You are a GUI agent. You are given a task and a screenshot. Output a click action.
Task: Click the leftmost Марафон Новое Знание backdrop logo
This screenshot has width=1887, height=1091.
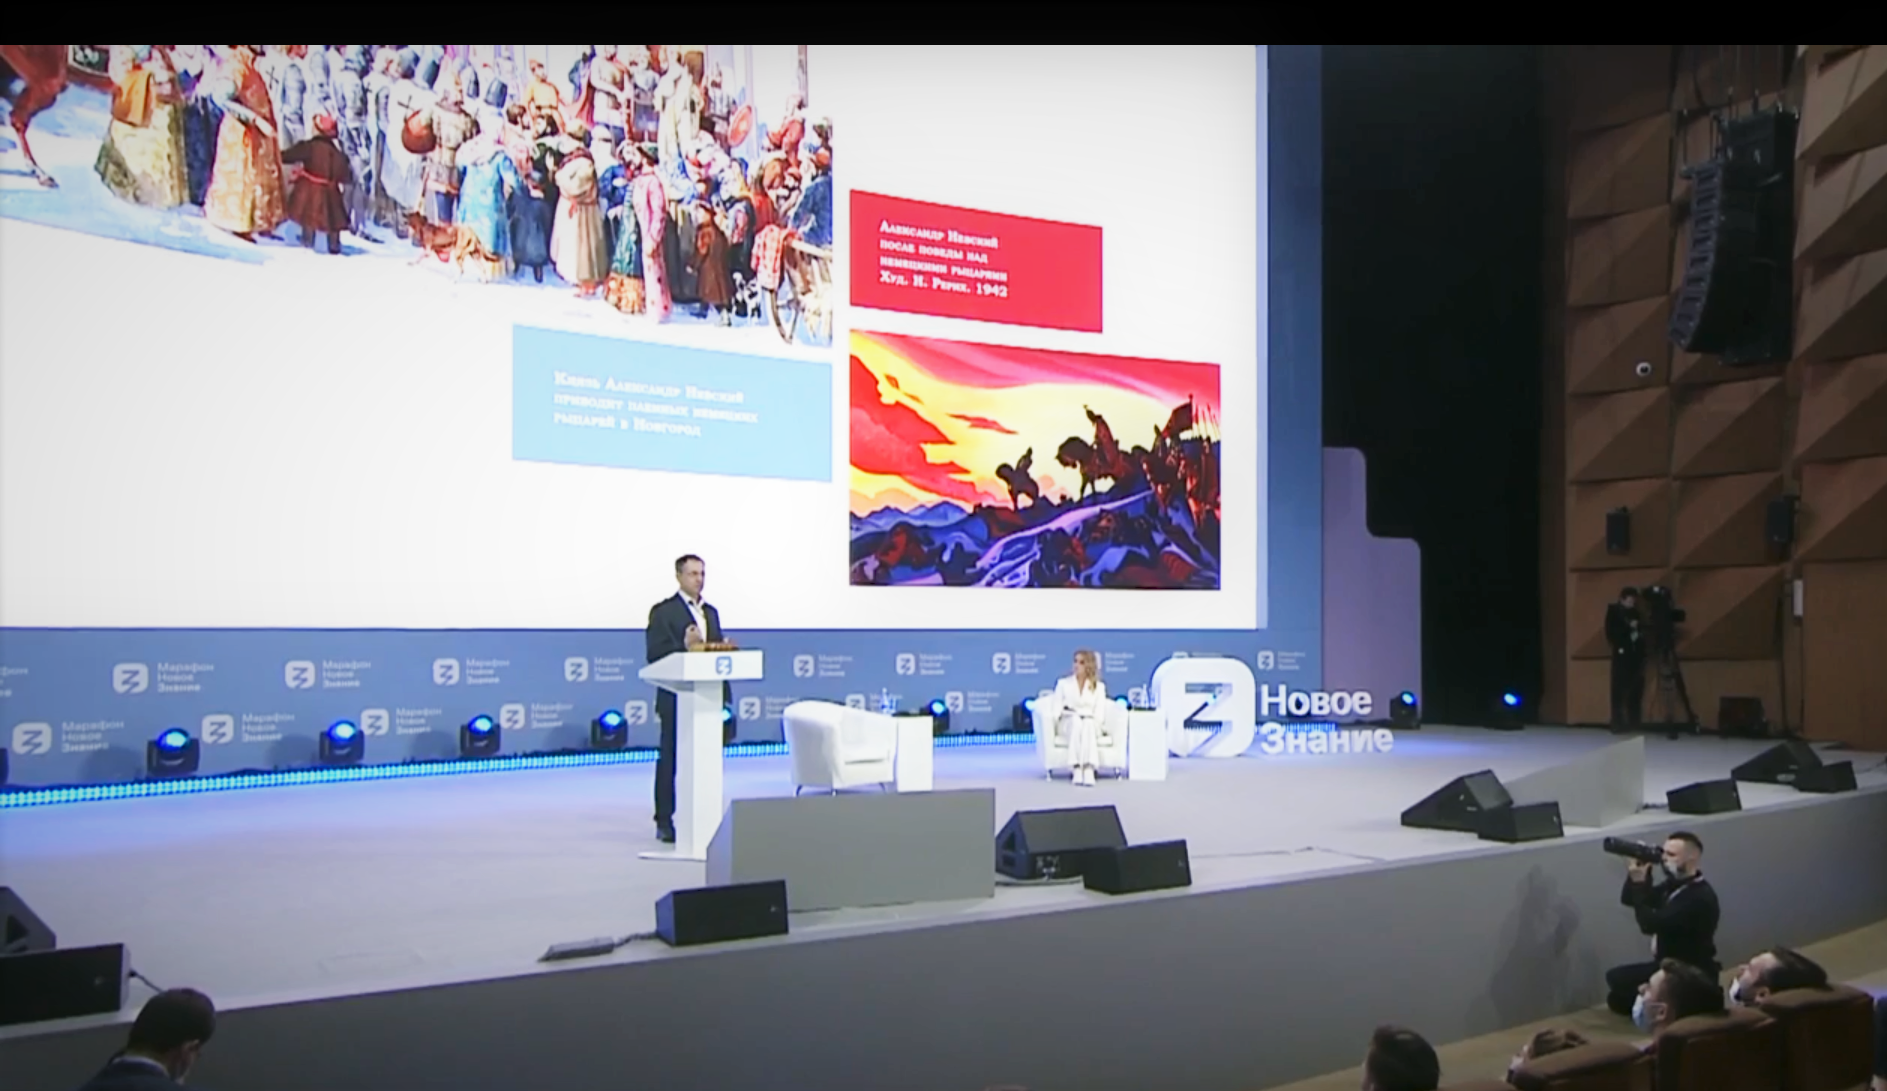[30, 738]
